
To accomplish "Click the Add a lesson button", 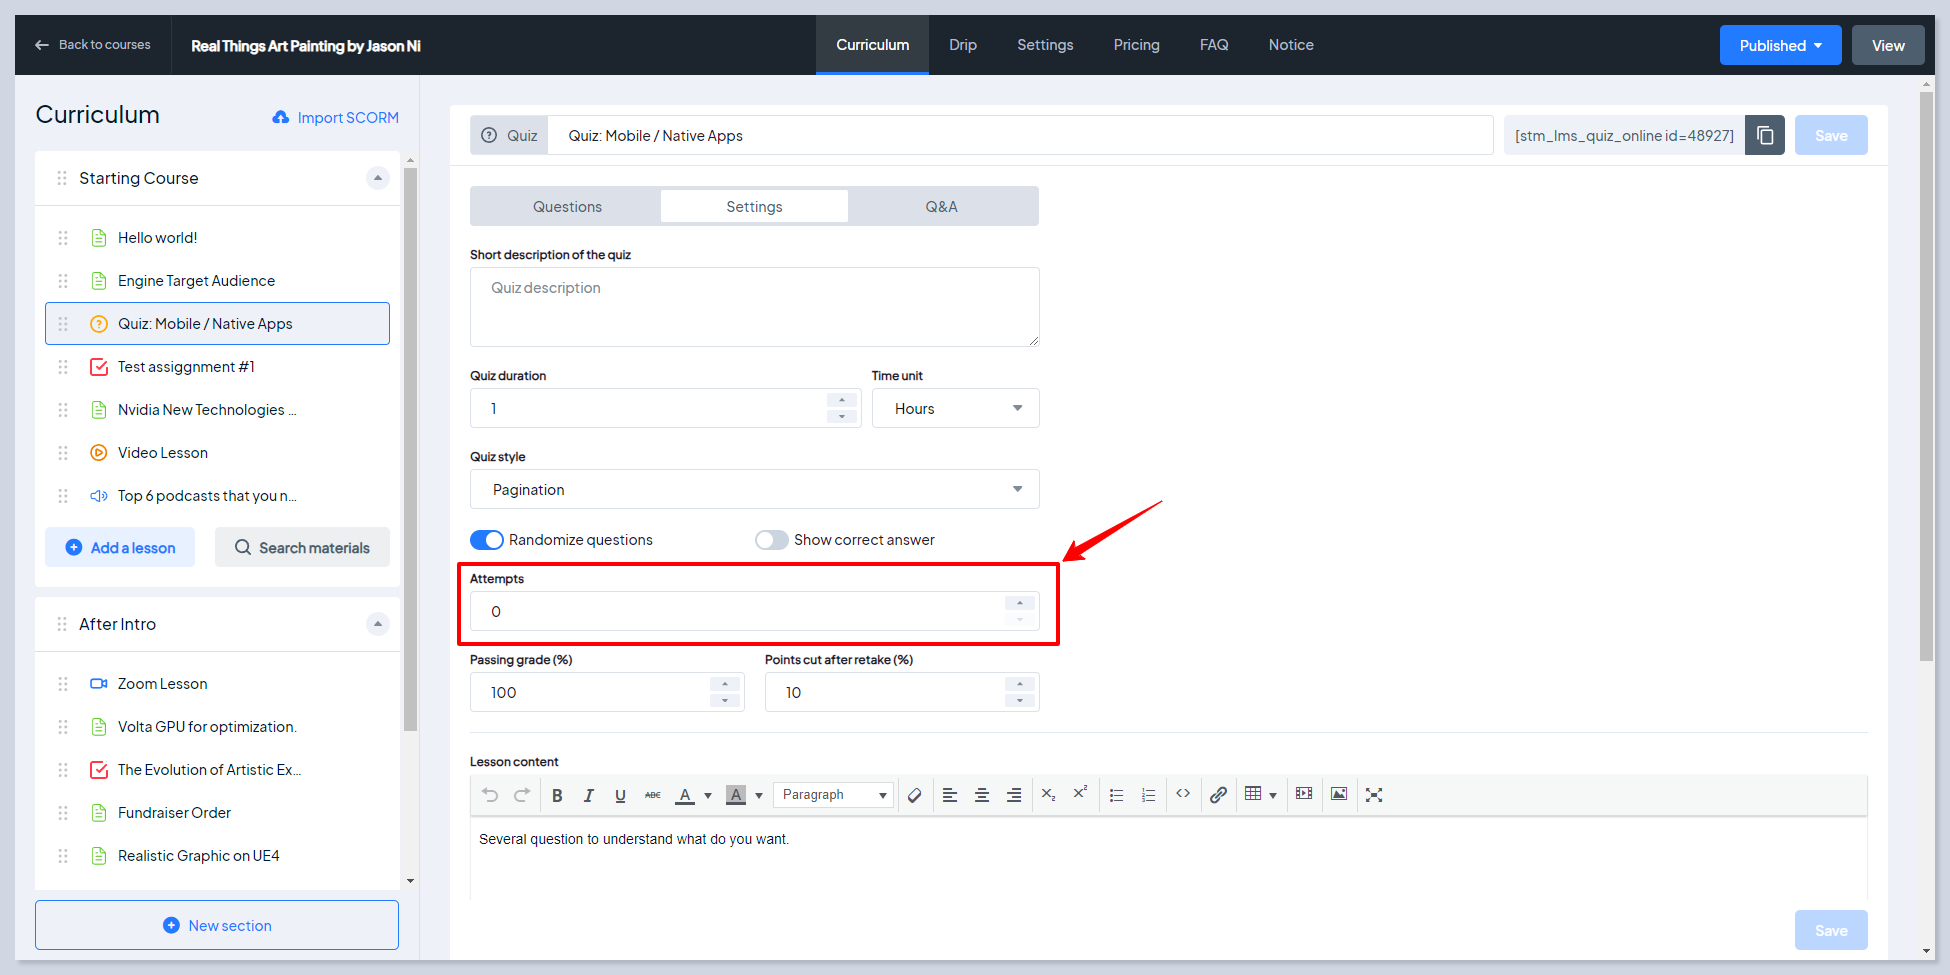I will [120, 547].
